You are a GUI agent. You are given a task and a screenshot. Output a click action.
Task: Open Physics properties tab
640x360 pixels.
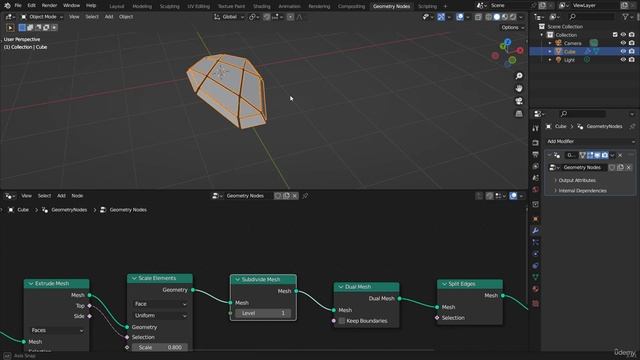point(536,254)
